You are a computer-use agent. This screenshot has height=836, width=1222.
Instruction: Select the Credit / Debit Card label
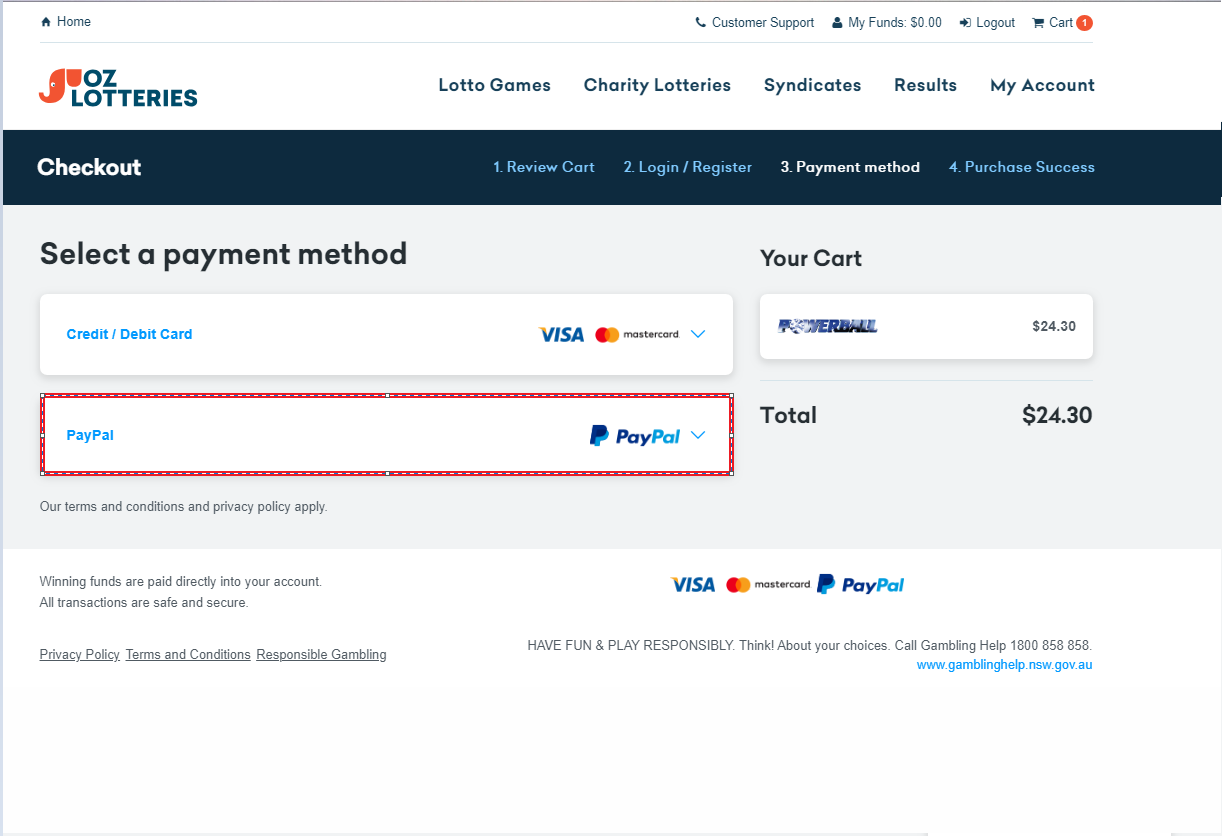(129, 335)
